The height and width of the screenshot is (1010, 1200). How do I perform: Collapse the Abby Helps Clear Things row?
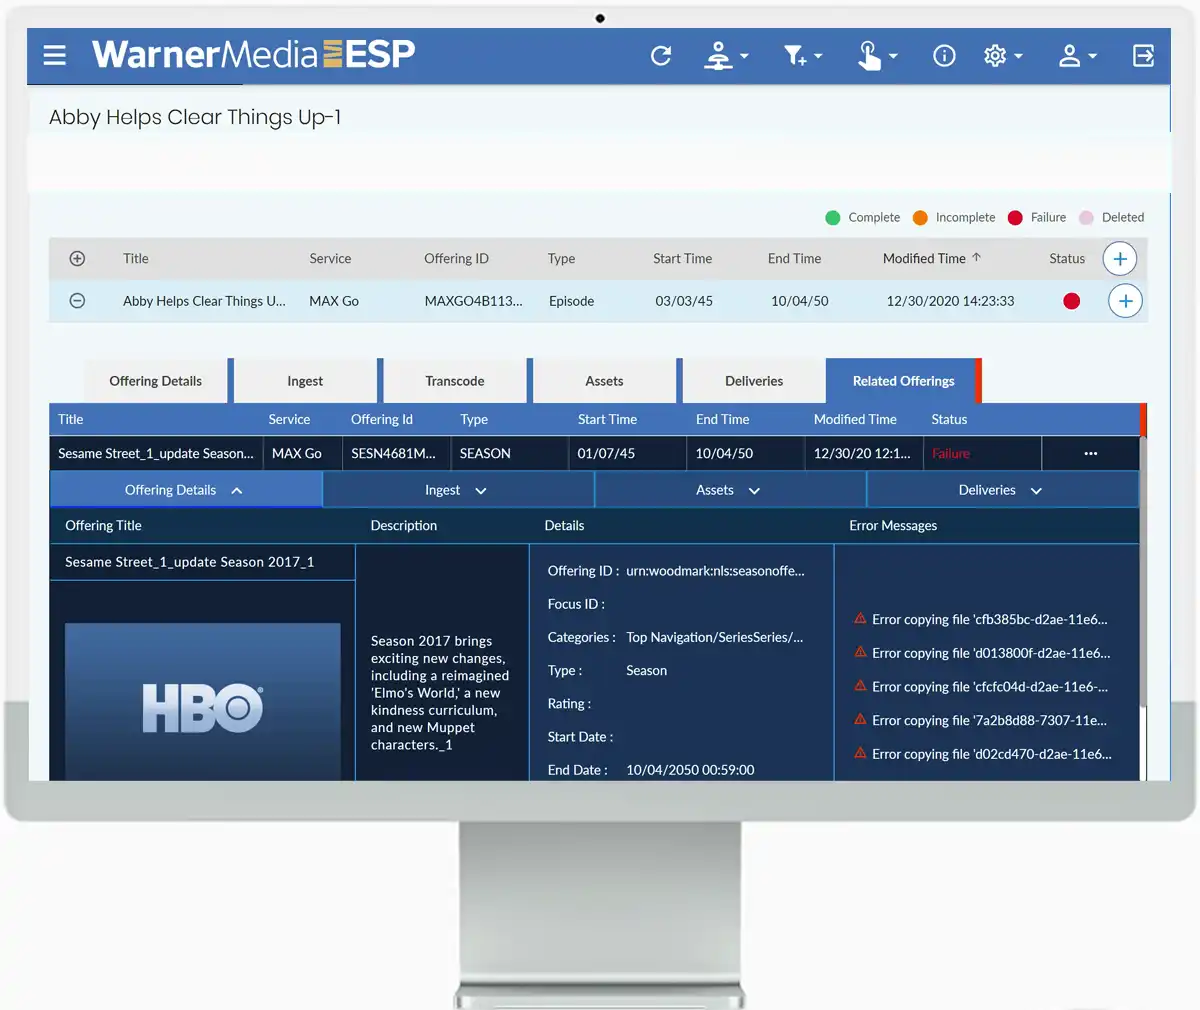(77, 300)
